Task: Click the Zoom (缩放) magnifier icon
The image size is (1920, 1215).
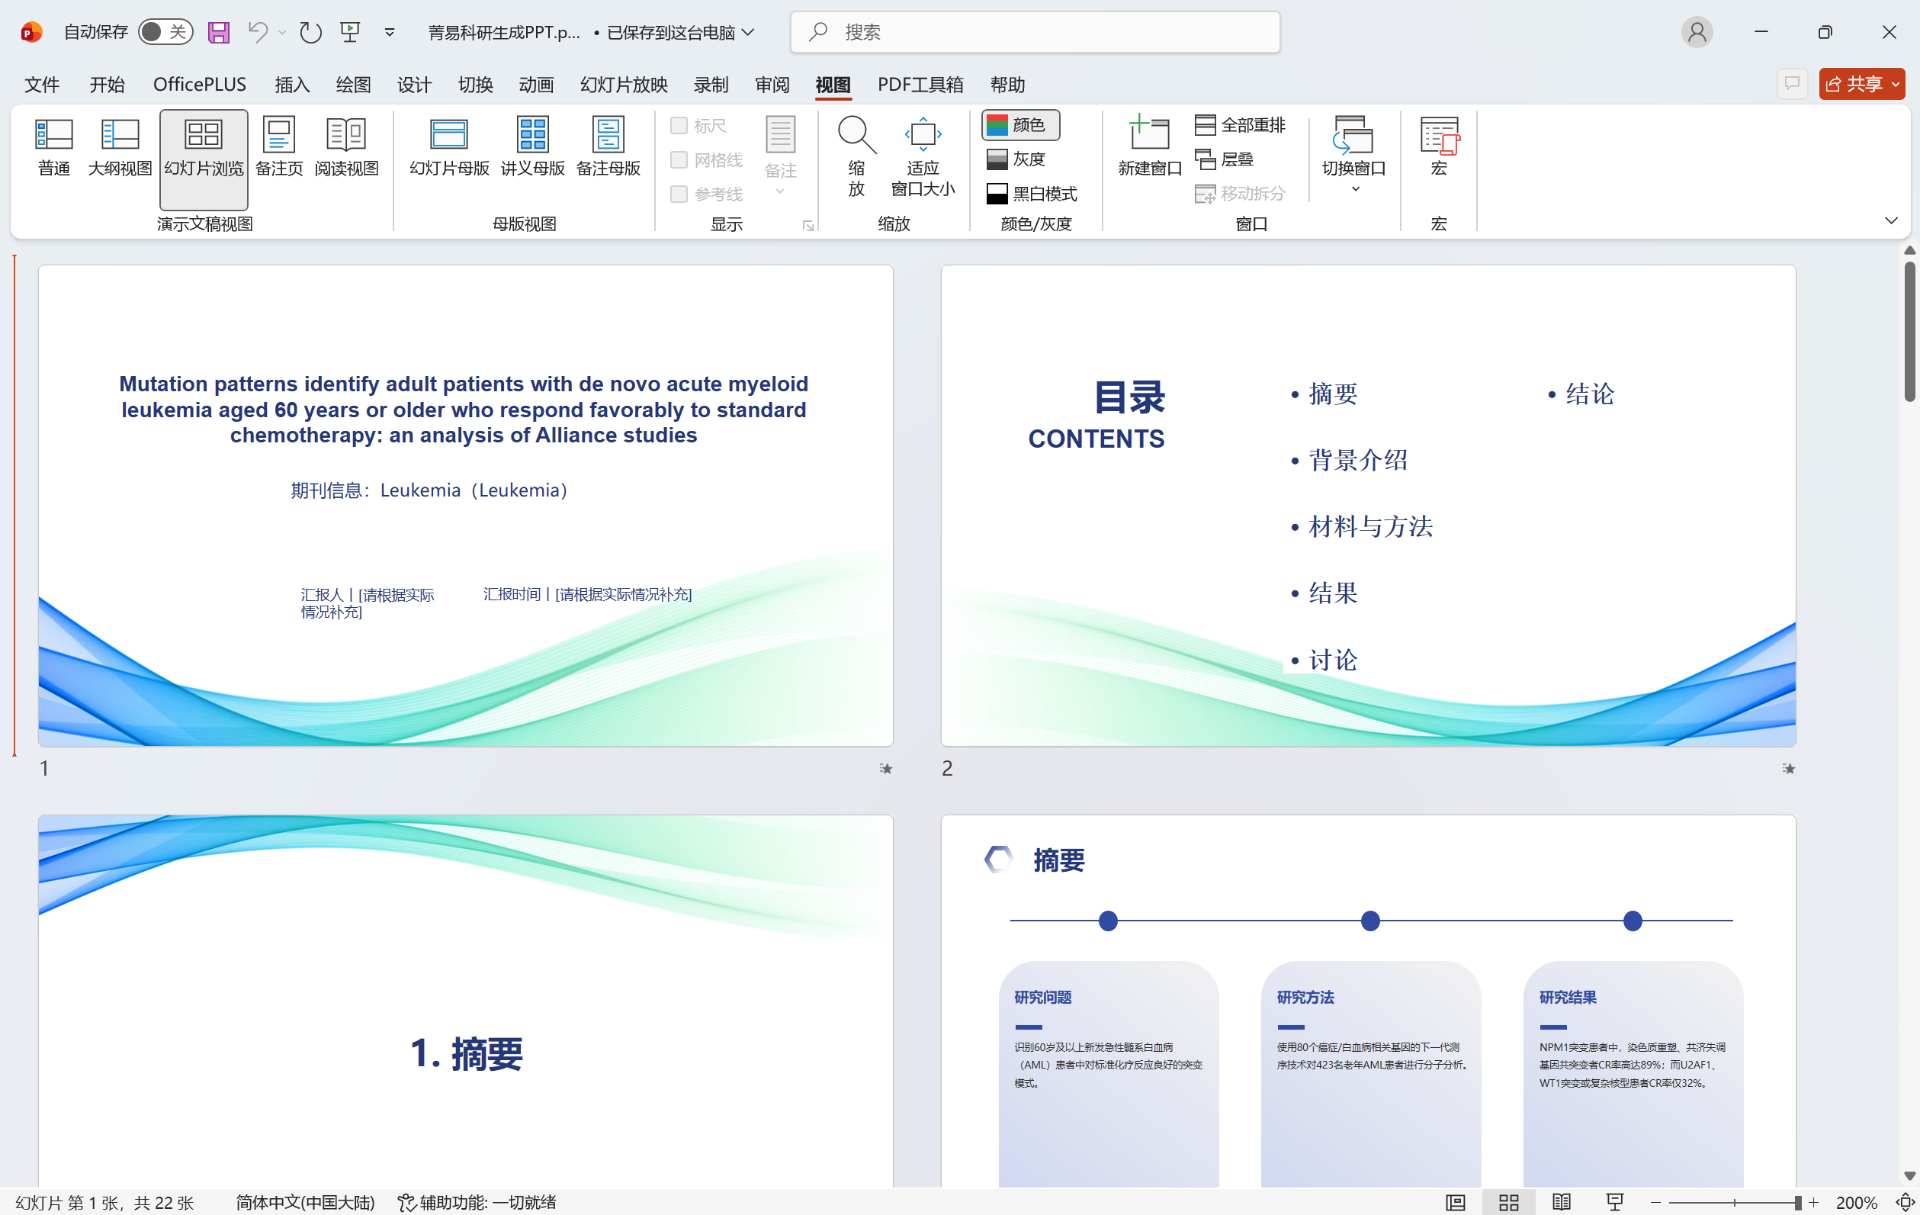Action: click(x=856, y=136)
